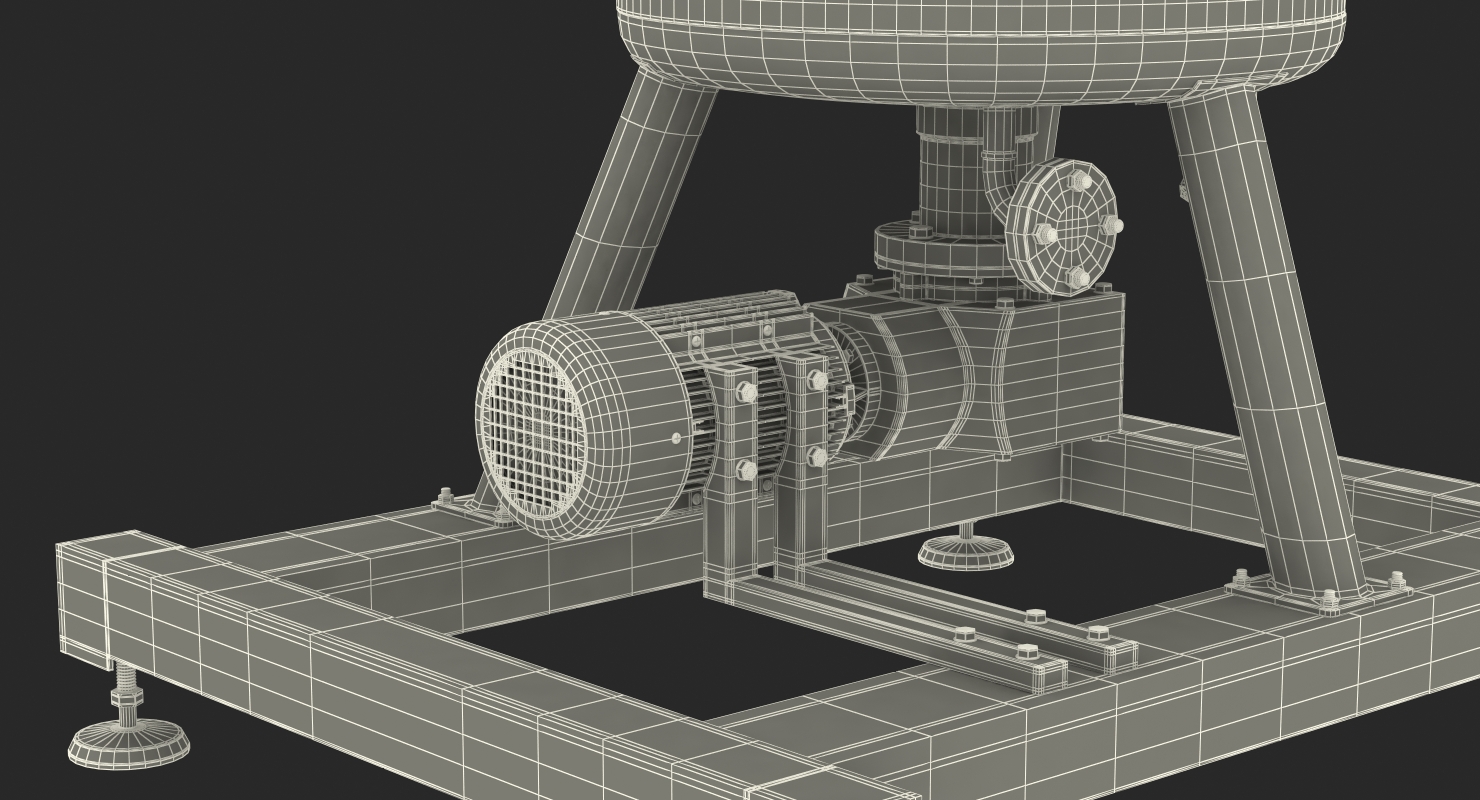The image size is (1480, 800).
Task: Select the leveling foot beneath the gearbox
Action: [x=966, y=545]
